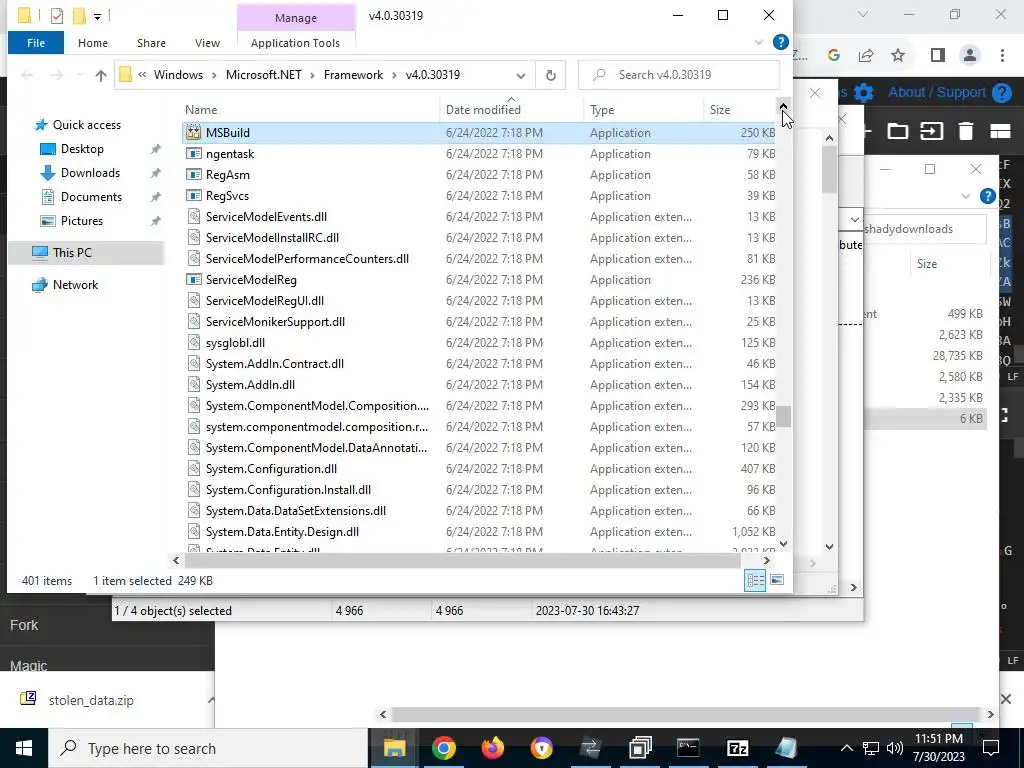Image resolution: width=1024 pixels, height=768 pixels.
Task: Click the trash icon in background app
Action: pos(965,131)
